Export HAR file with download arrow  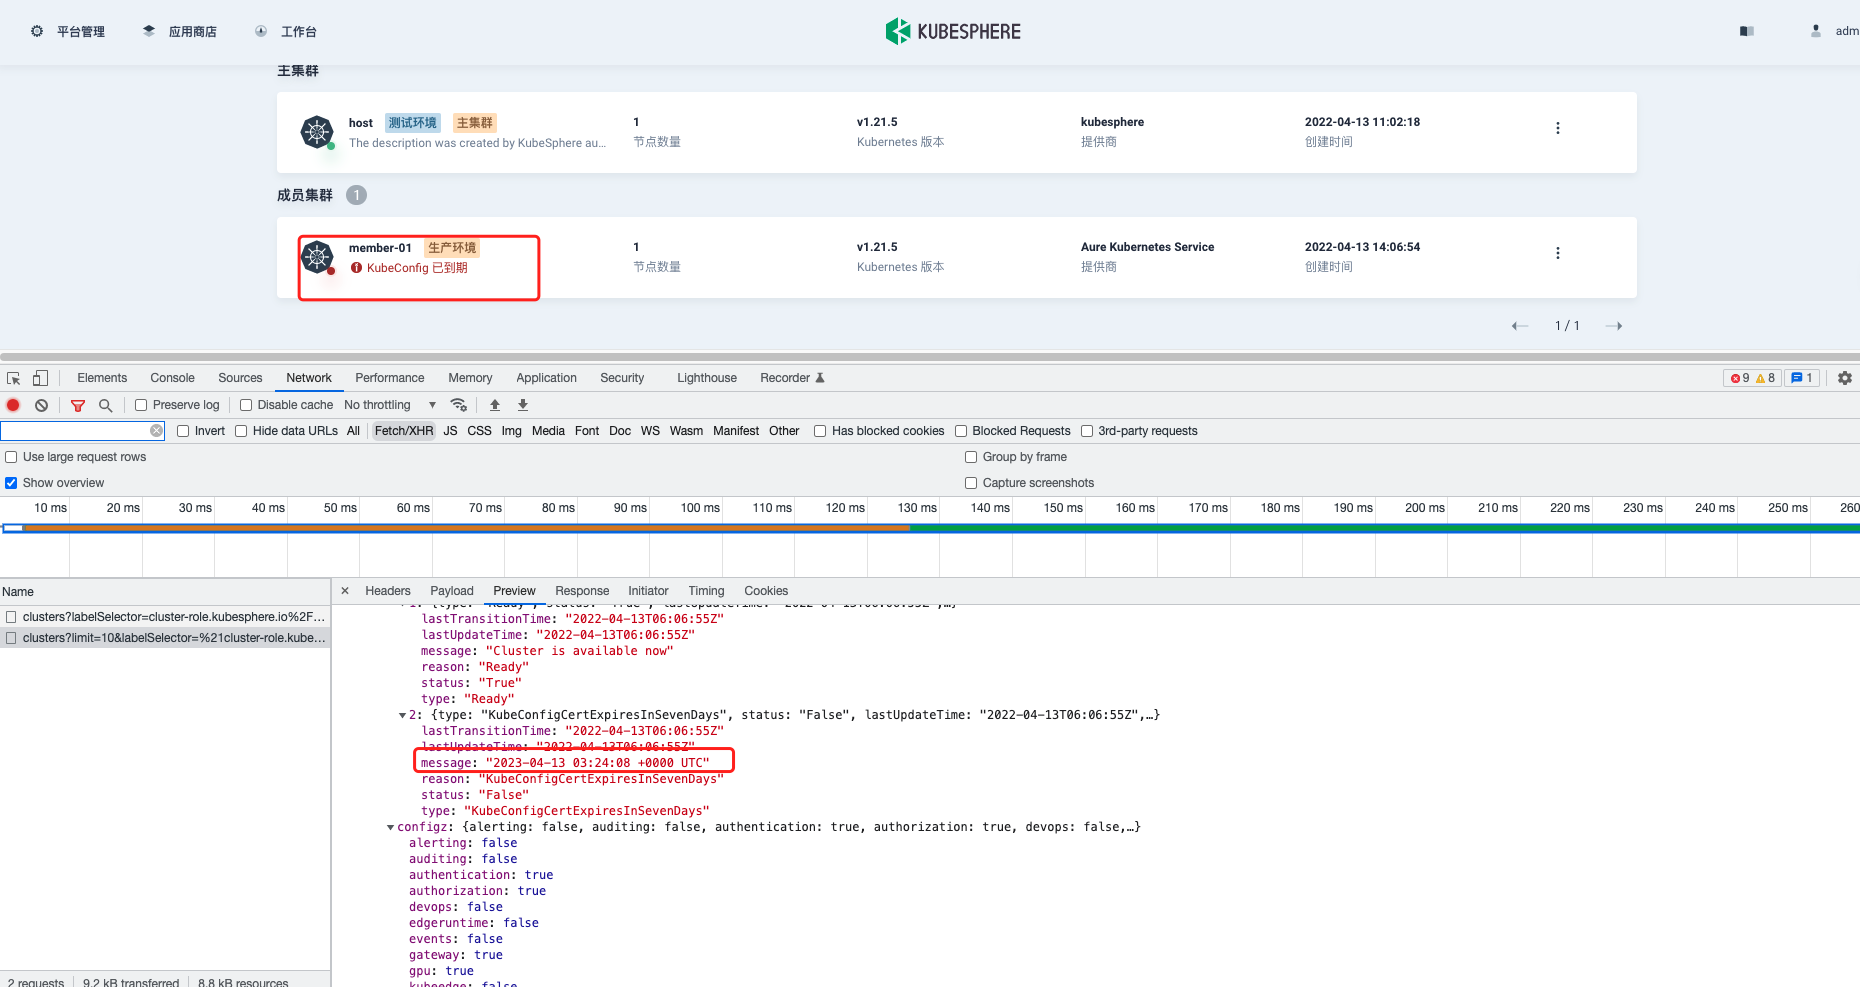(x=523, y=405)
